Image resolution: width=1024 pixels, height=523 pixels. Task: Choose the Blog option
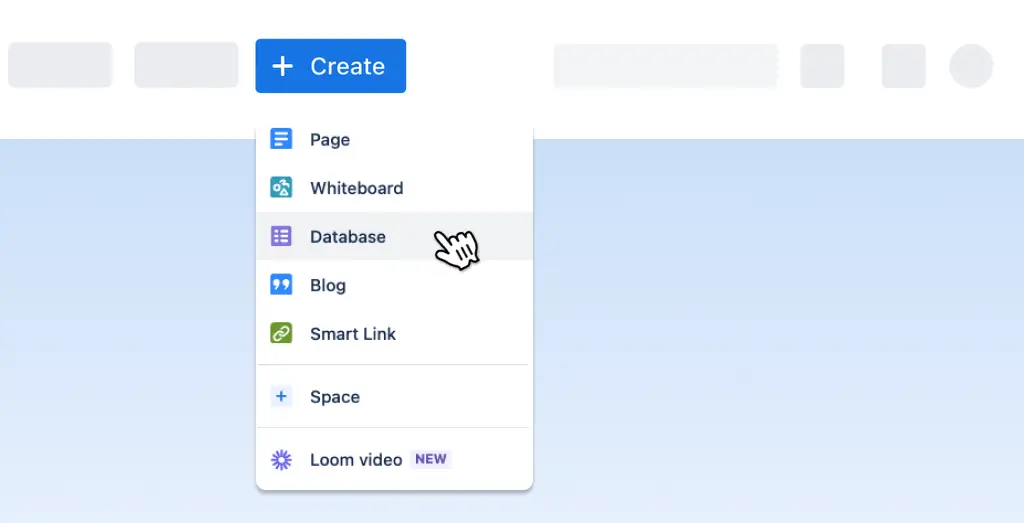328,285
